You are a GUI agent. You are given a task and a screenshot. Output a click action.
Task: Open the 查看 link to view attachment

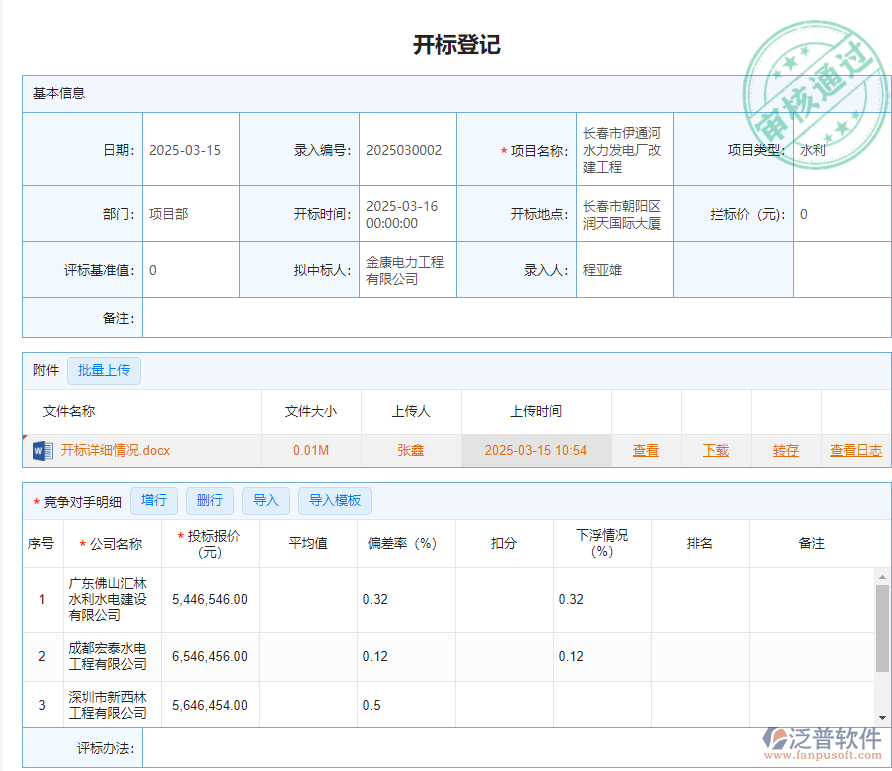(645, 451)
